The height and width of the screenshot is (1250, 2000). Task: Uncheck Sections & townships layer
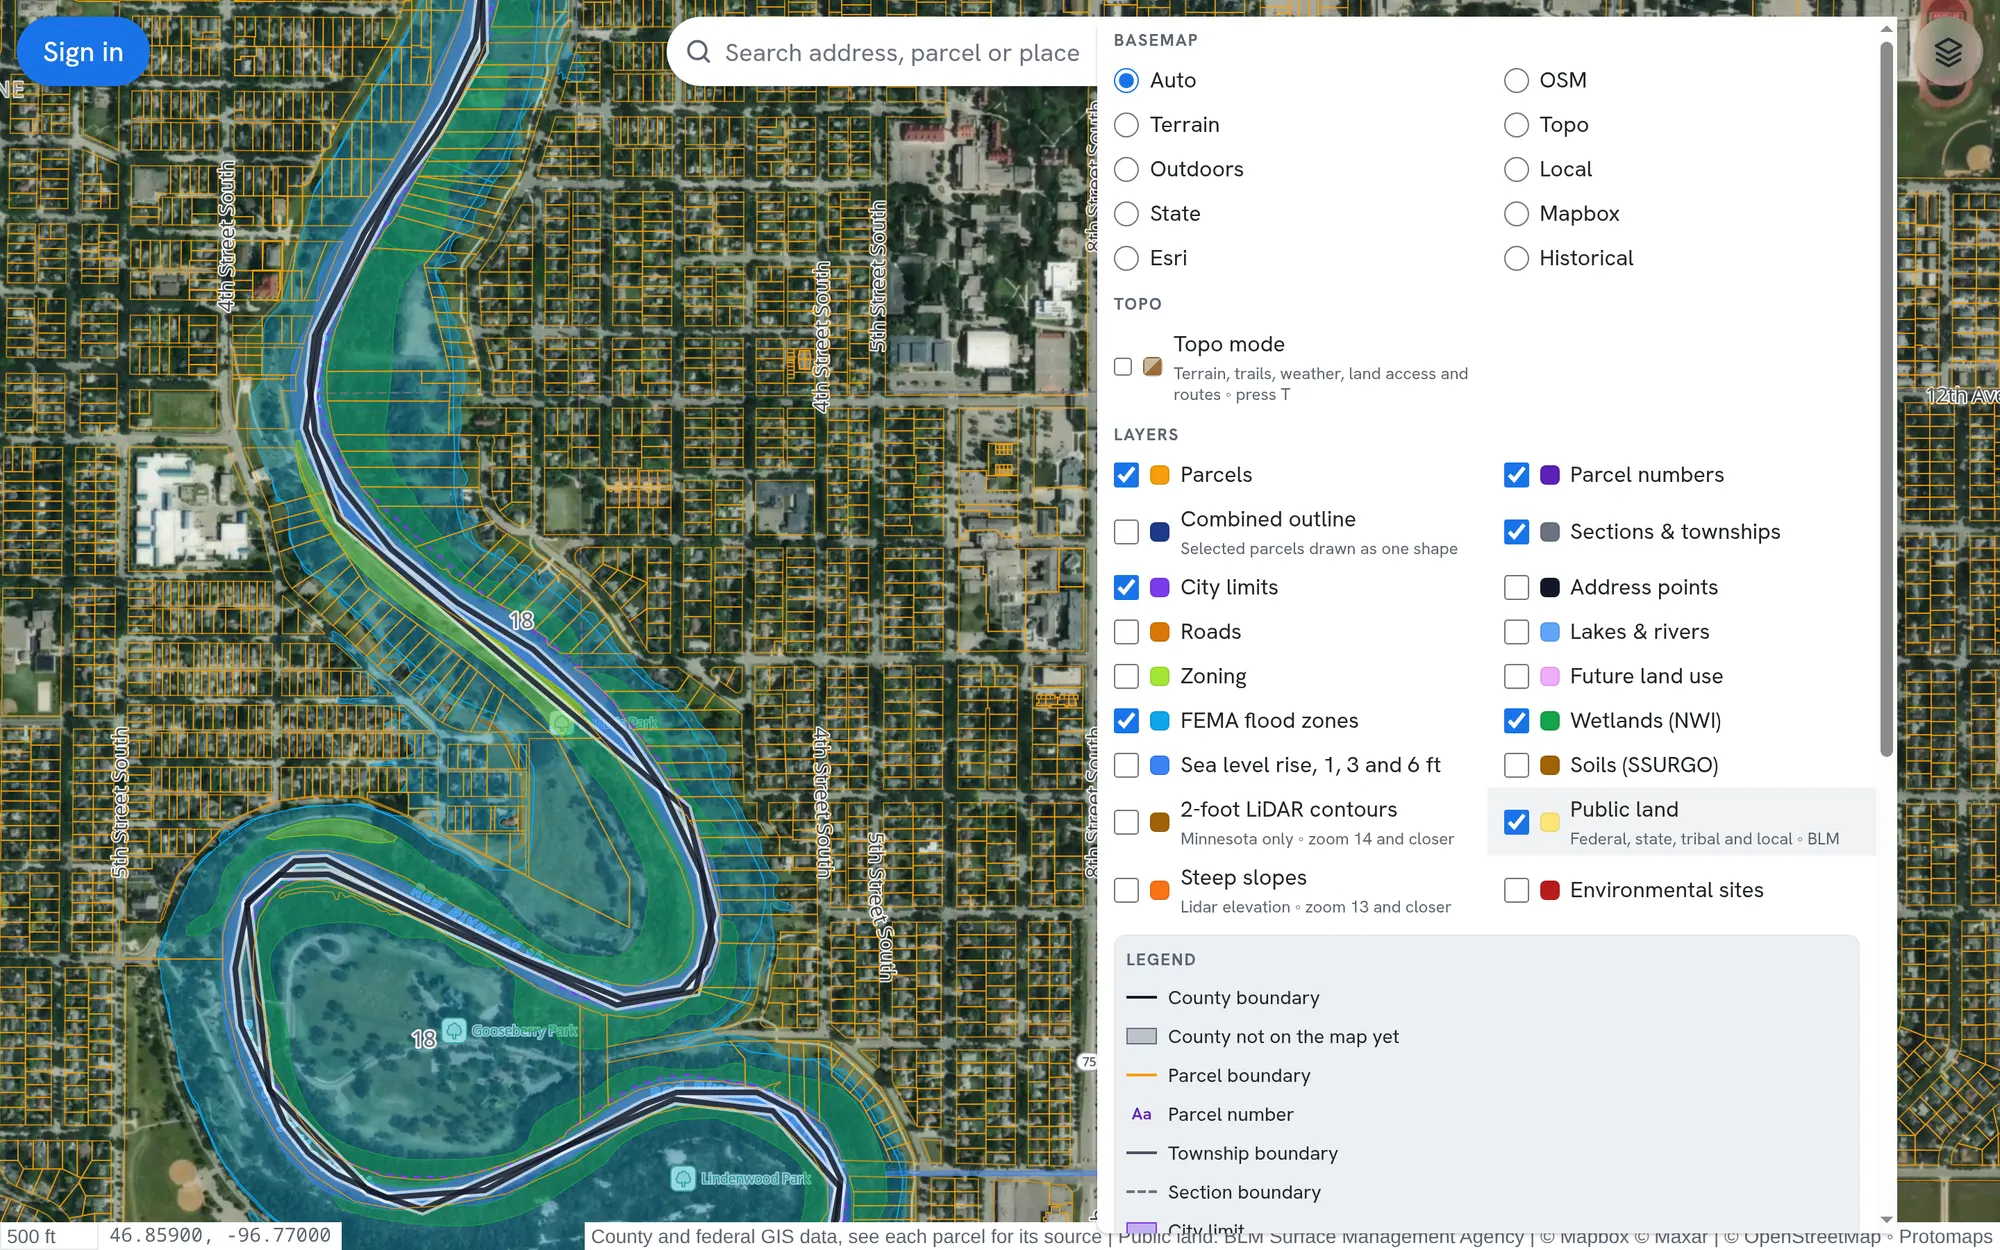pos(1516,532)
